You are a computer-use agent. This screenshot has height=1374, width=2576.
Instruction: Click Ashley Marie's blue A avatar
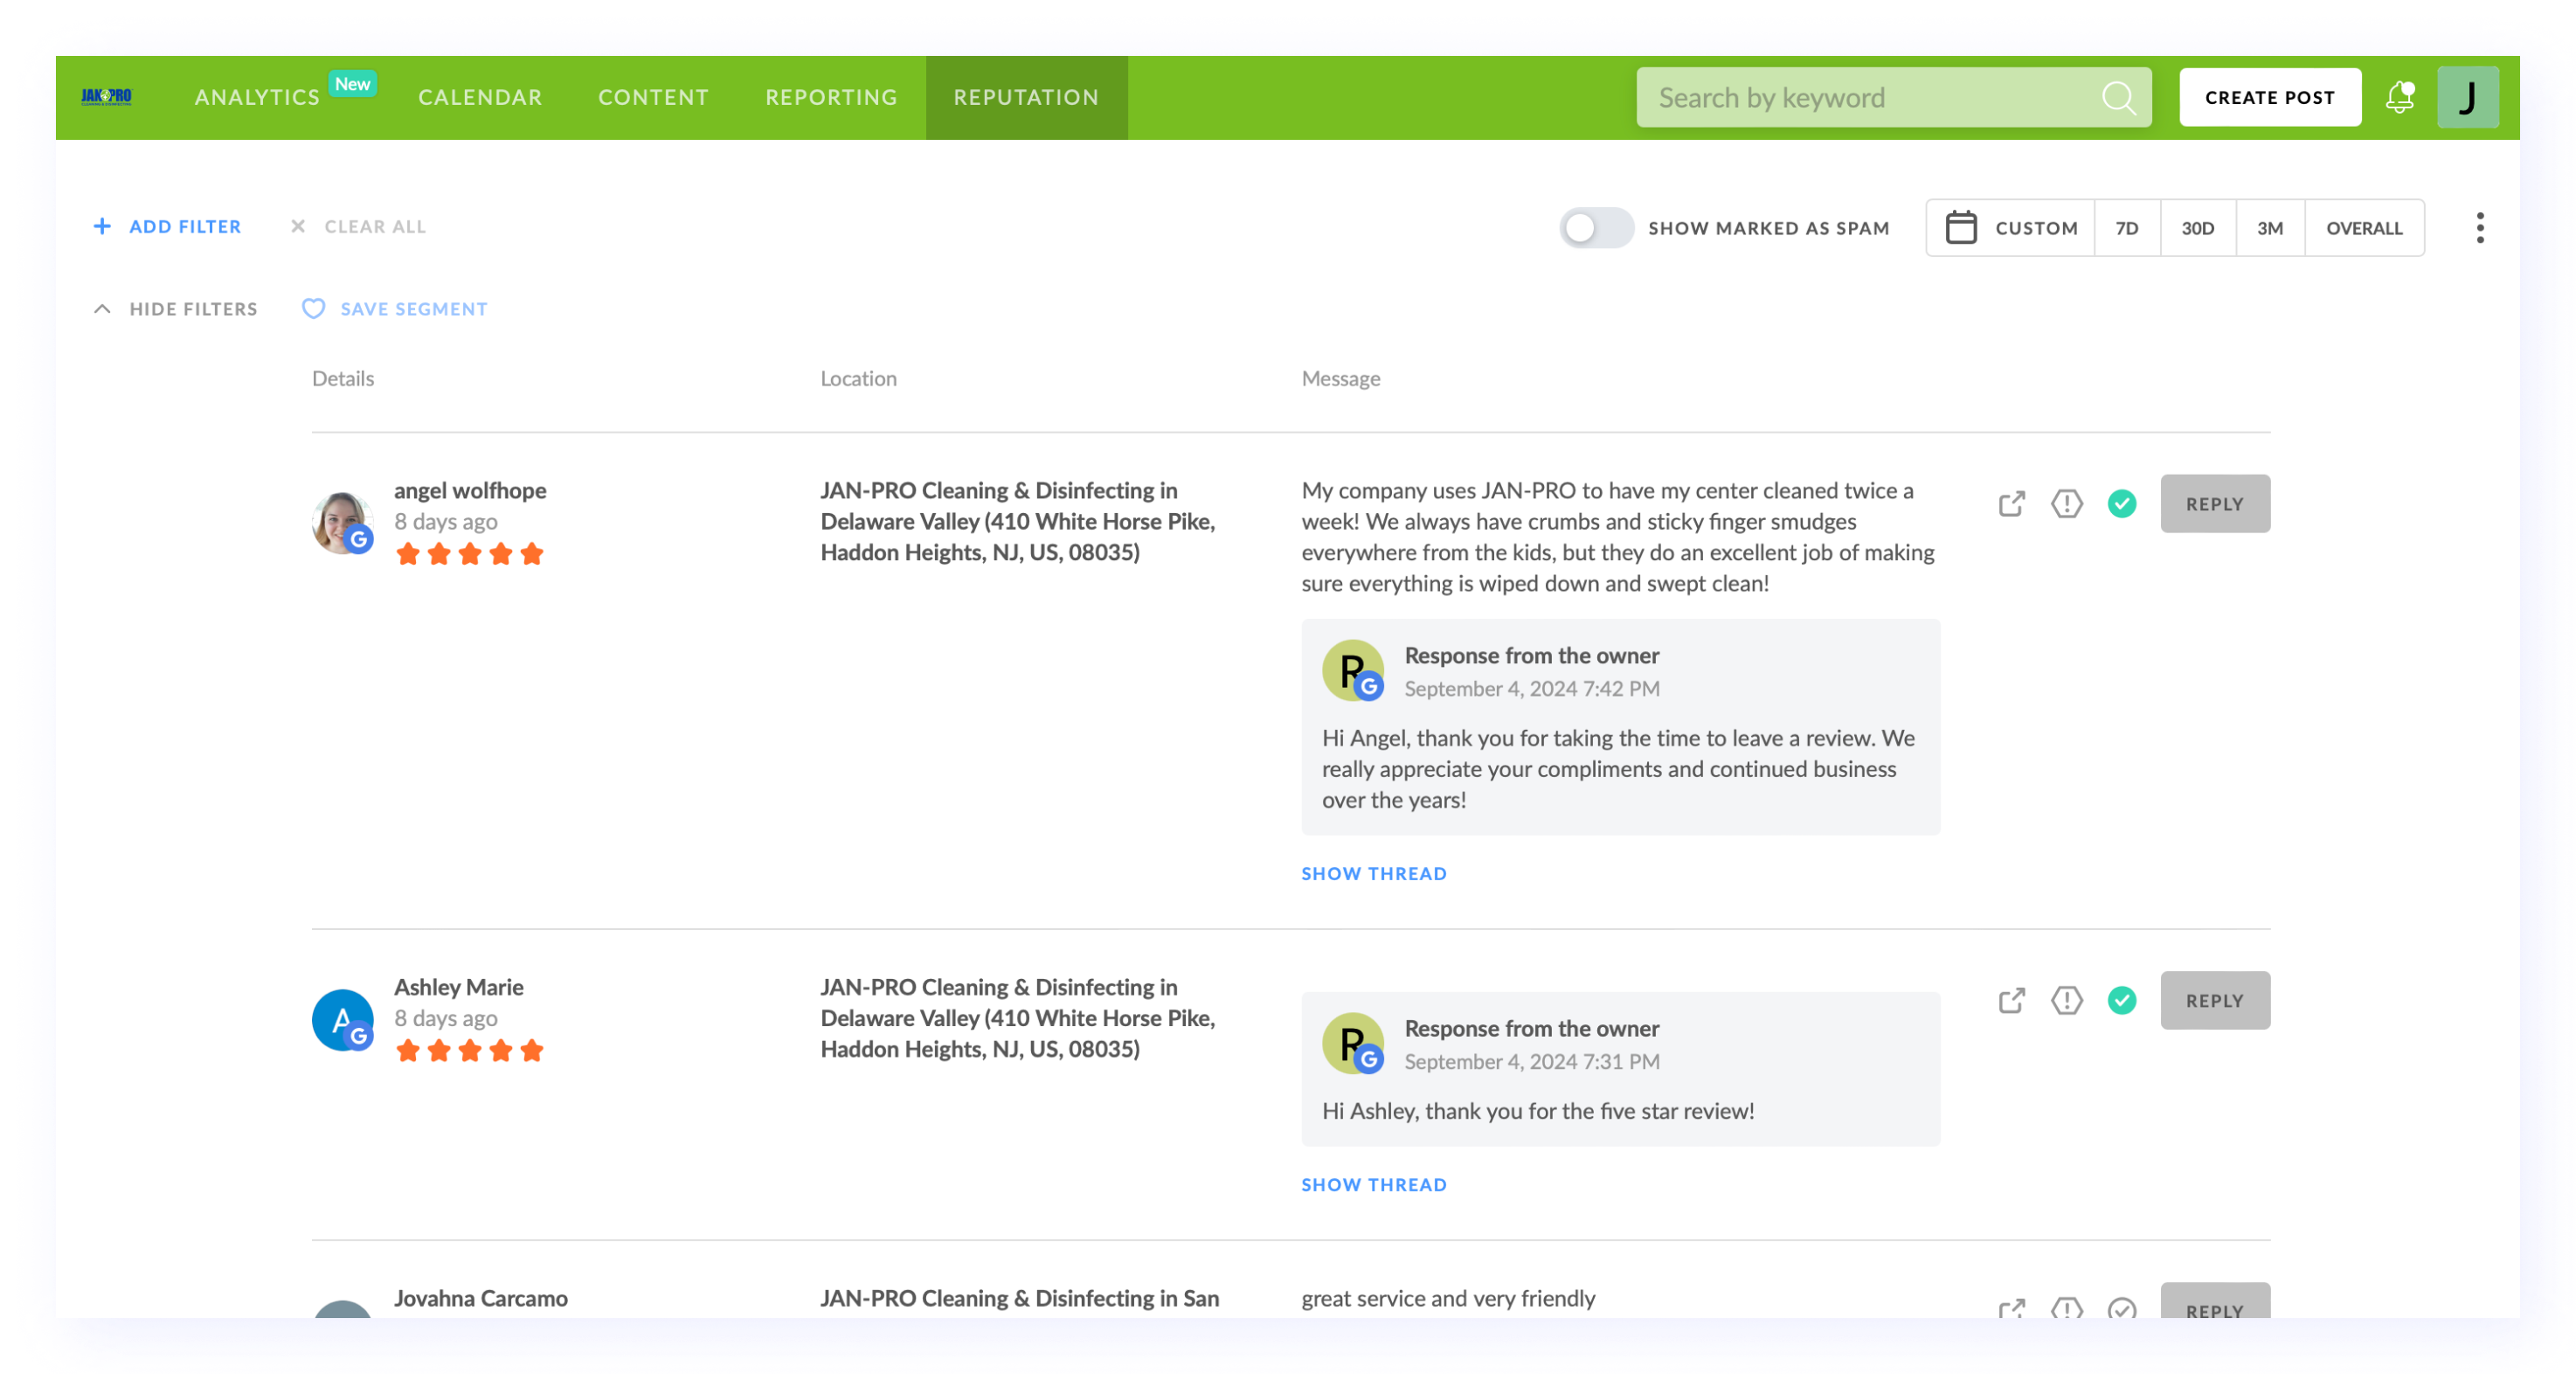[342, 1019]
